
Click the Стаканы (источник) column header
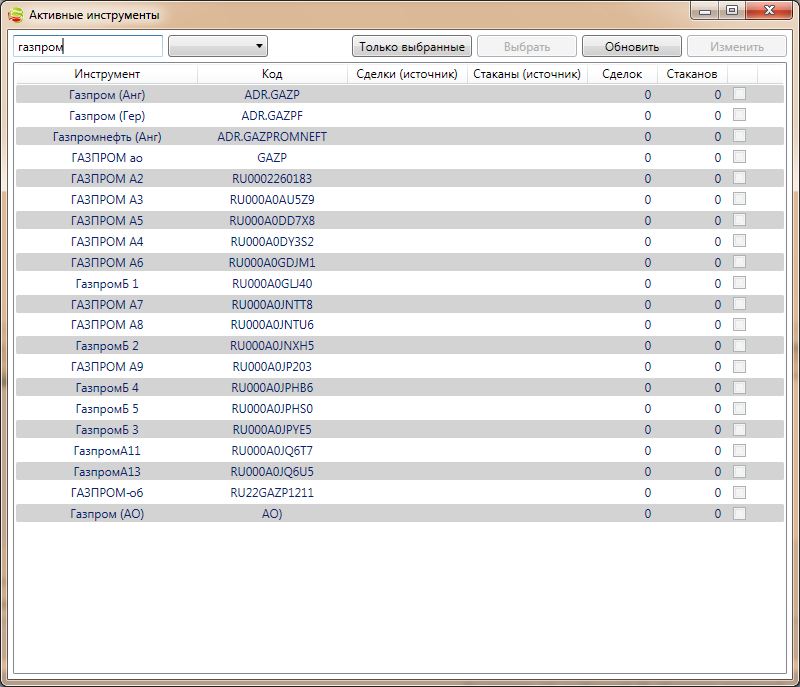pyautogui.click(x=527, y=74)
